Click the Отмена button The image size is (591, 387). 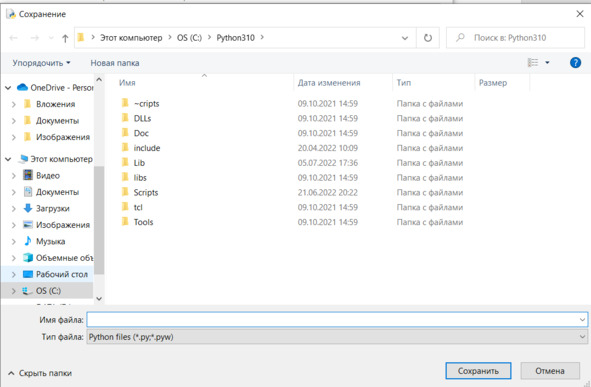coord(550,371)
